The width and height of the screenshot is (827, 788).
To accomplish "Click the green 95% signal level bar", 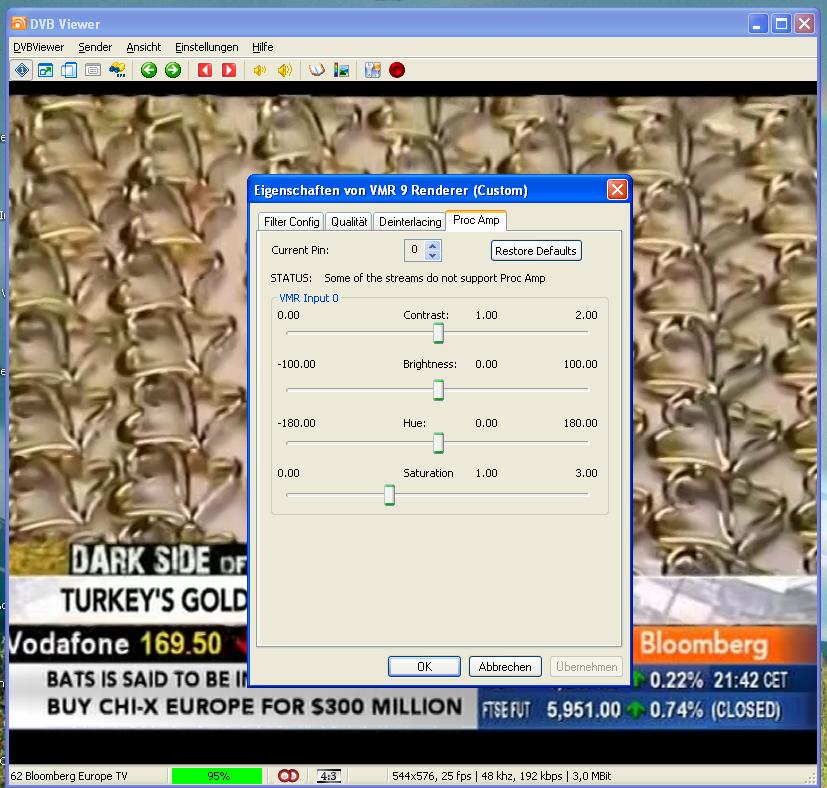I will 217,776.
